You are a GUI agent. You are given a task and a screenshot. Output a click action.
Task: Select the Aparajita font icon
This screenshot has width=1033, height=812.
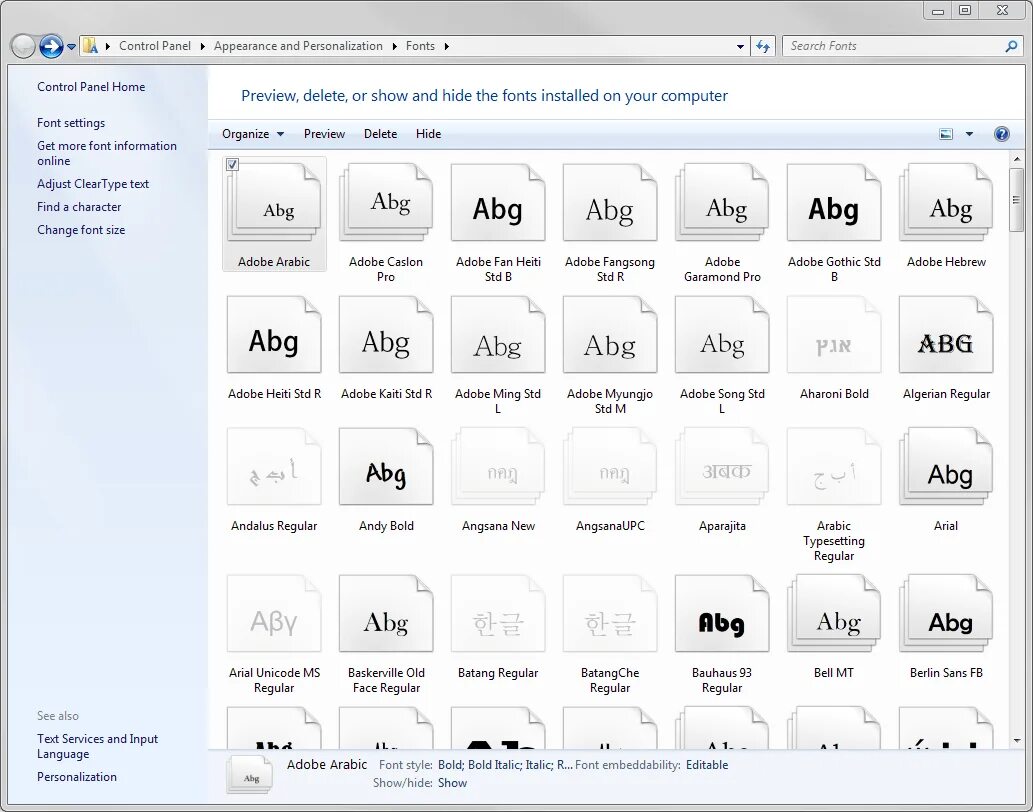(722, 466)
